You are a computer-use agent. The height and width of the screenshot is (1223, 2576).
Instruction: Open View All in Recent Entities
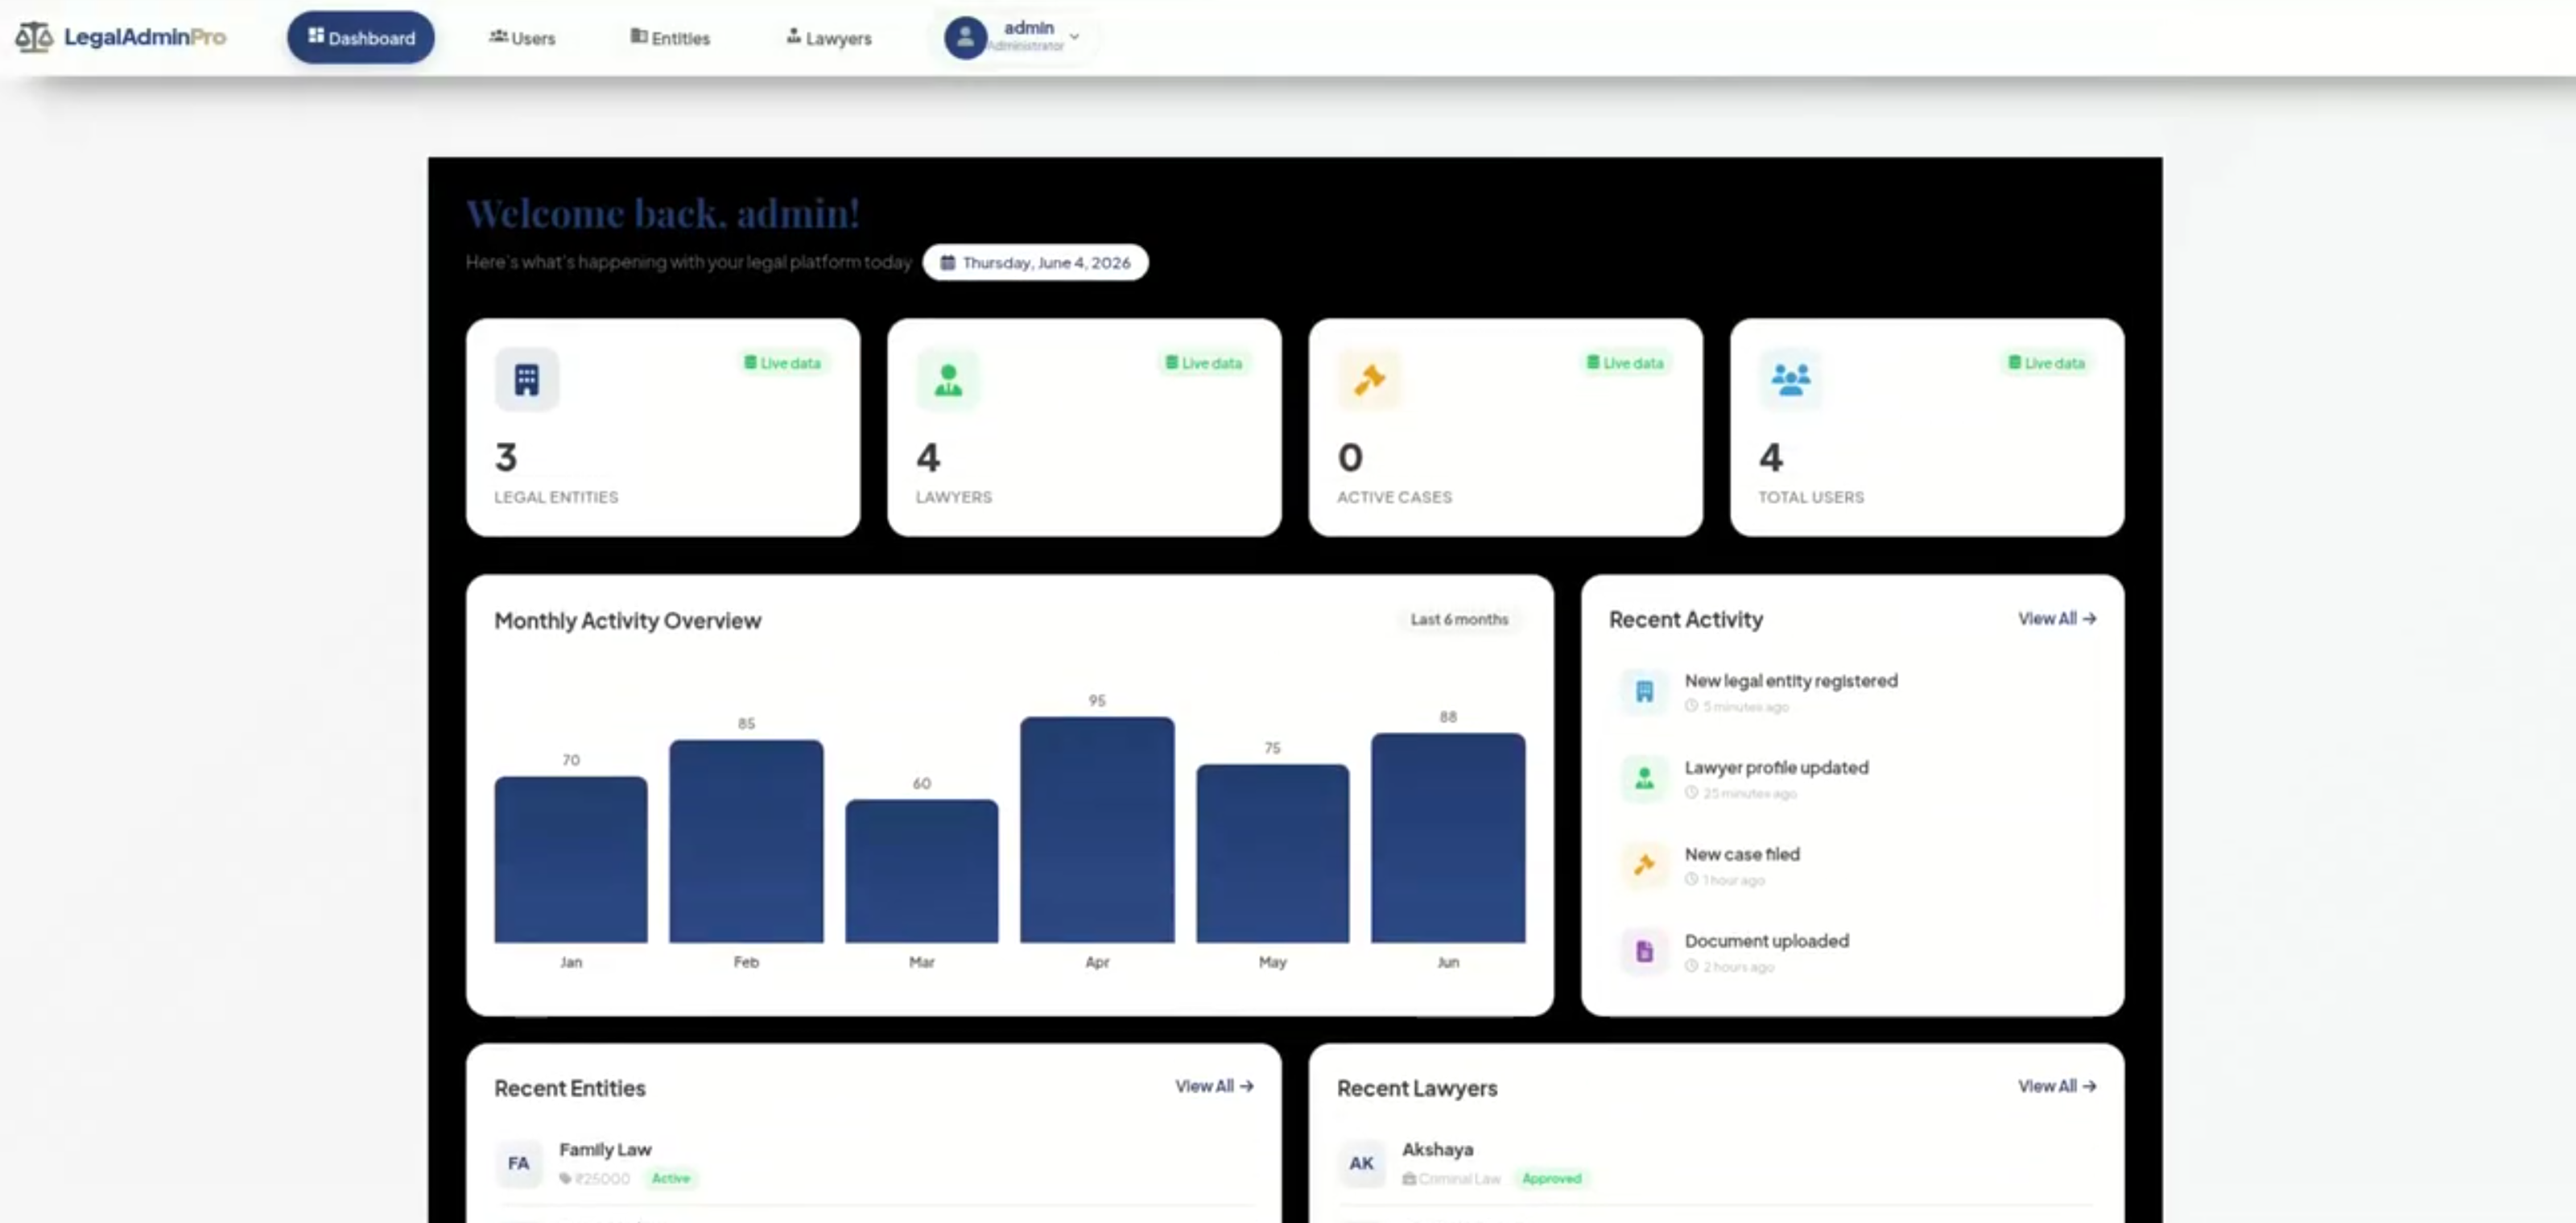click(x=1214, y=1086)
